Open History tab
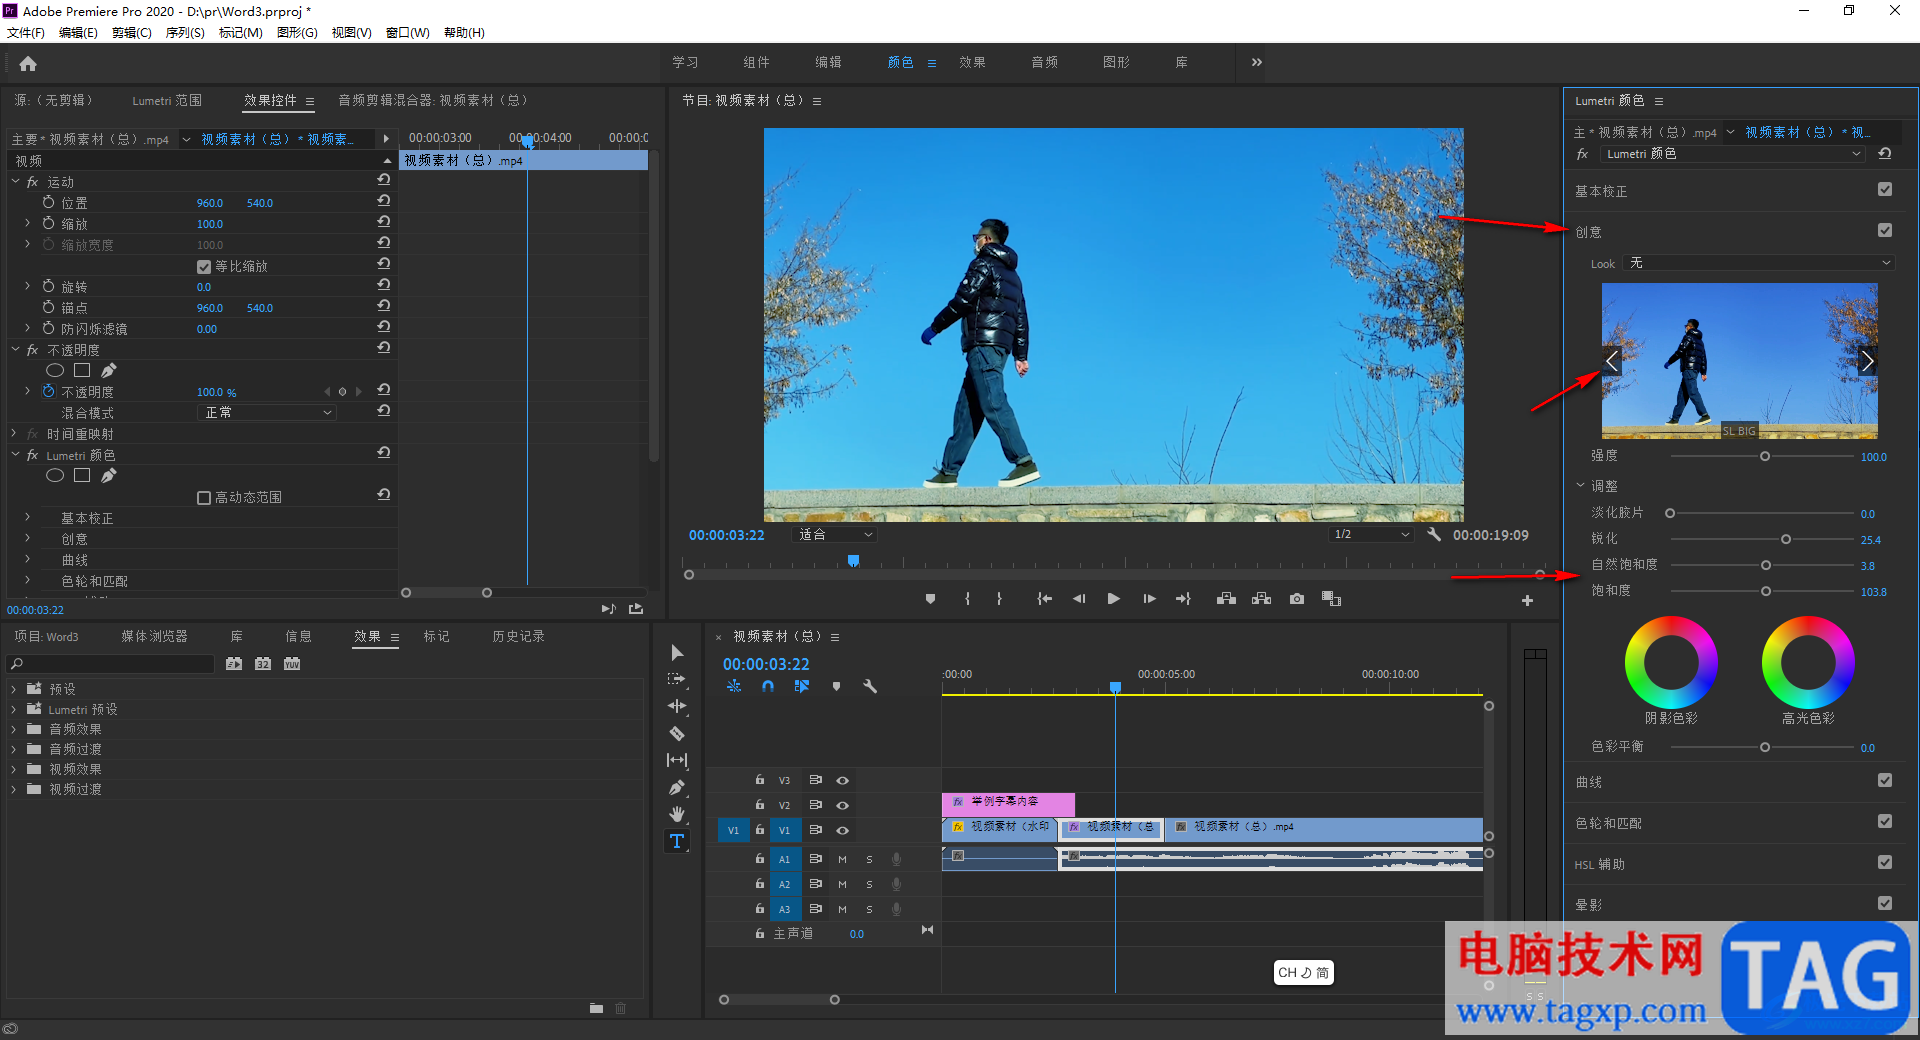Viewport: 1920px width, 1040px height. pyautogui.click(x=518, y=637)
